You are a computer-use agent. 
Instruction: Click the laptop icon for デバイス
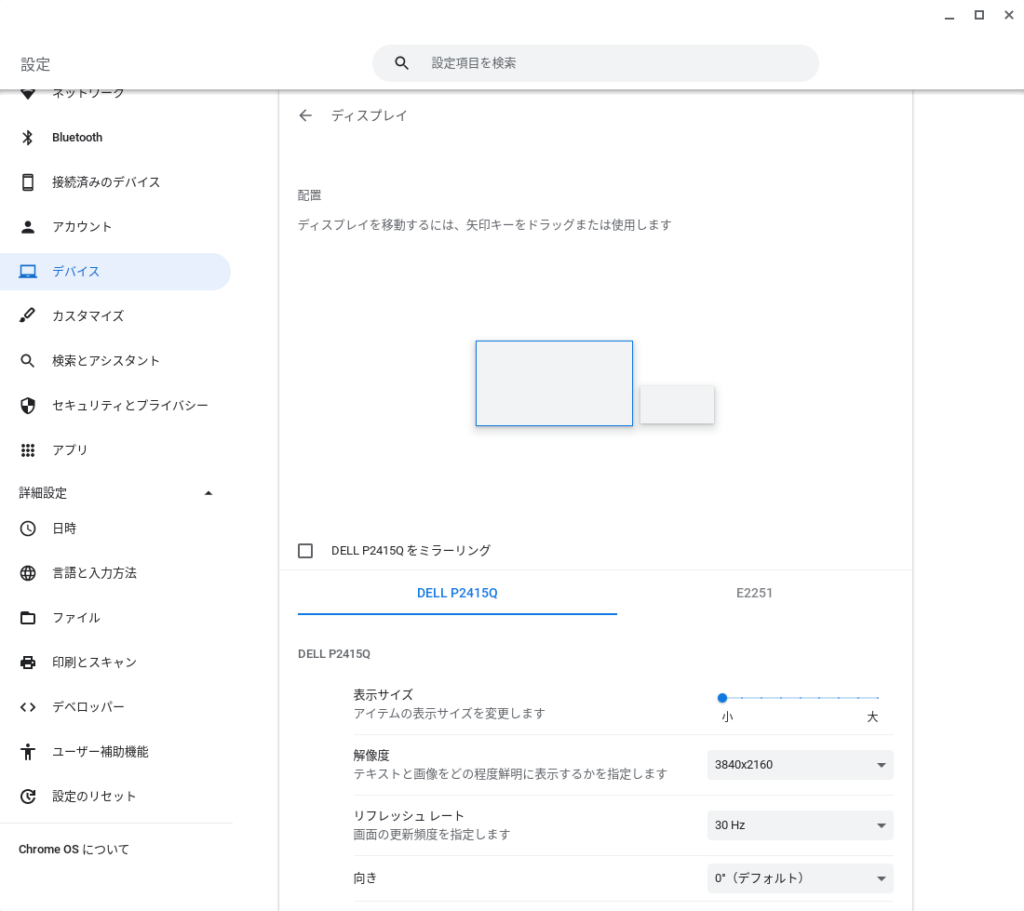pyautogui.click(x=27, y=271)
